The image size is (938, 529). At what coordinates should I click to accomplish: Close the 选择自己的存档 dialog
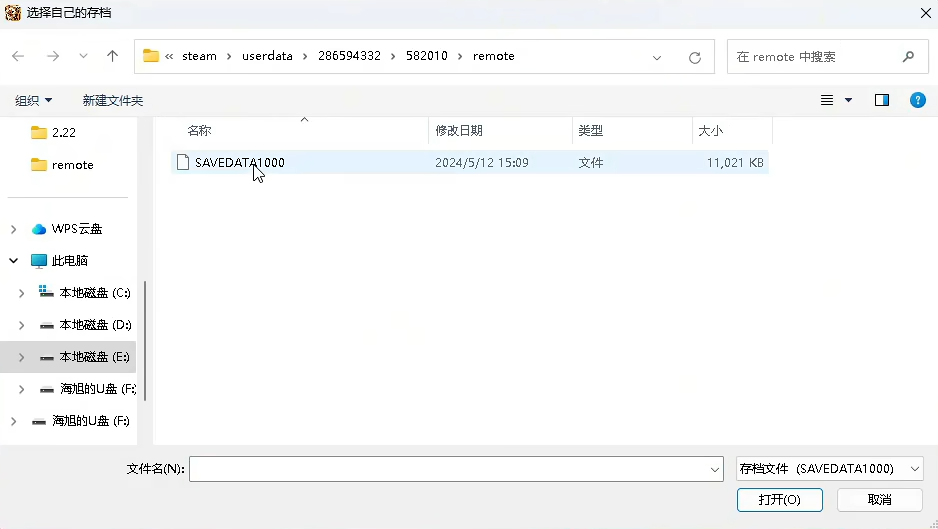click(x=925, y=13)
